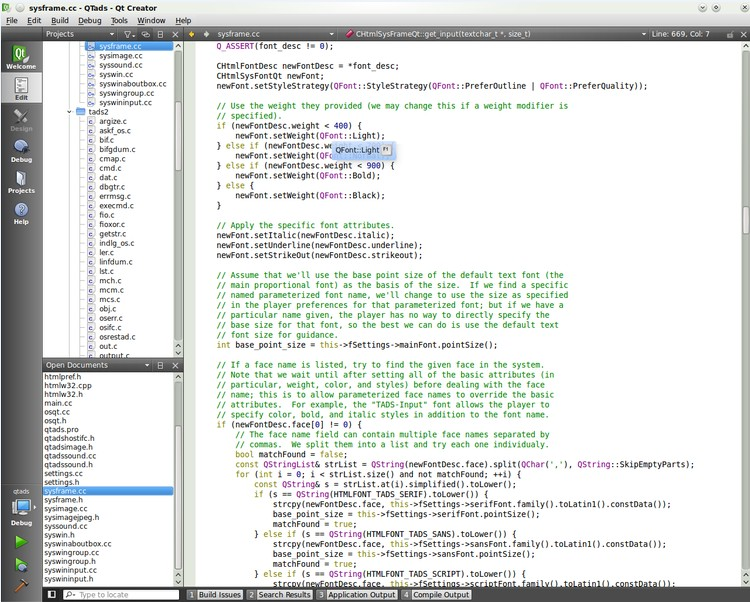This screenshot has height=602, width=750.
Task: Split the Open Documents pane
Action: 161,365
